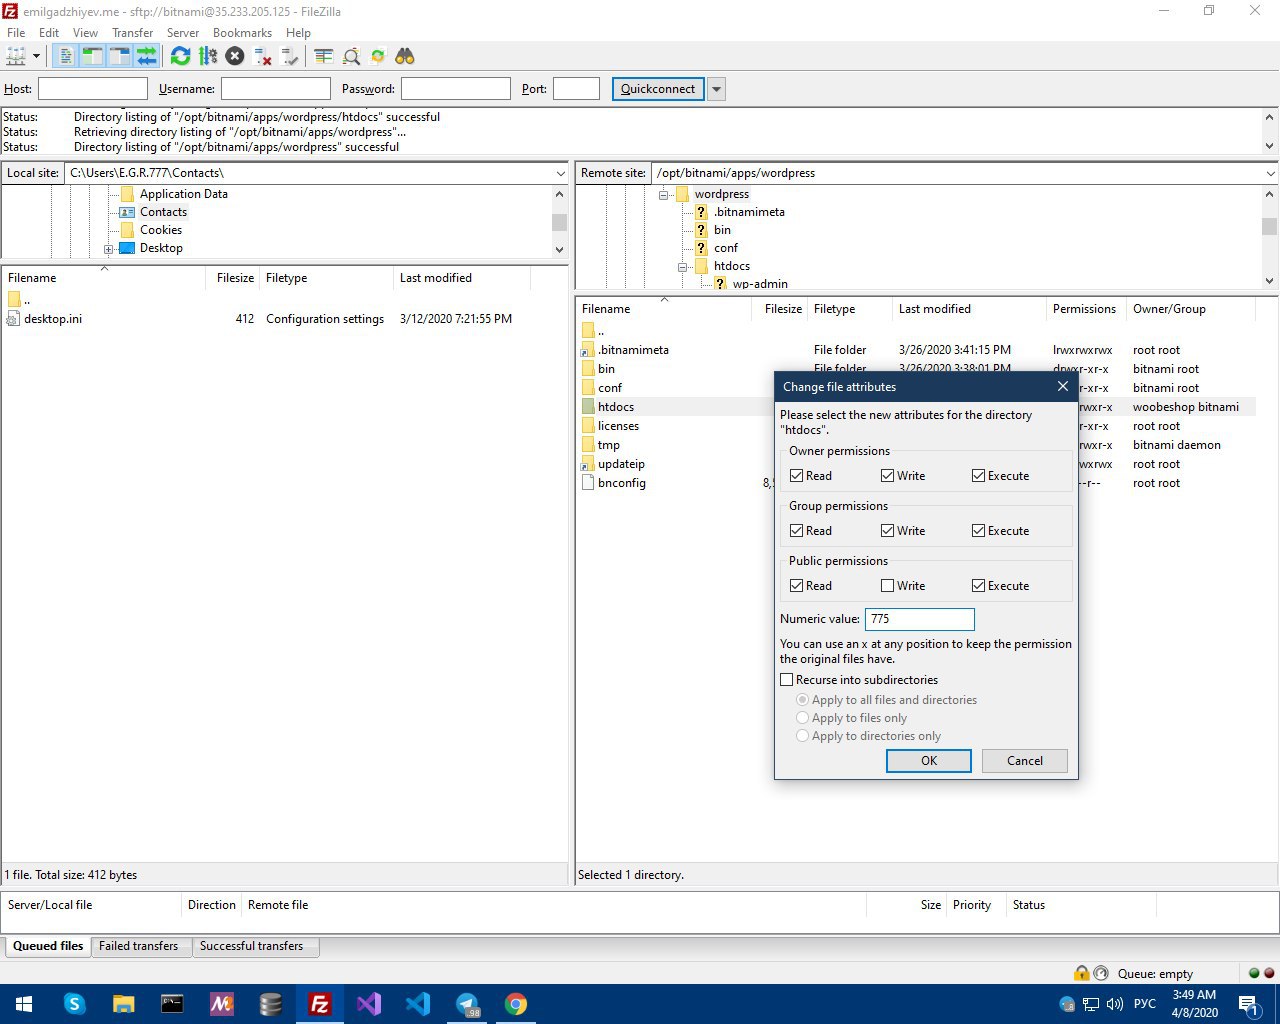Open Visual Studio Code from the taskbar
This screenshot has height=1024, width=1280.
418,1004
